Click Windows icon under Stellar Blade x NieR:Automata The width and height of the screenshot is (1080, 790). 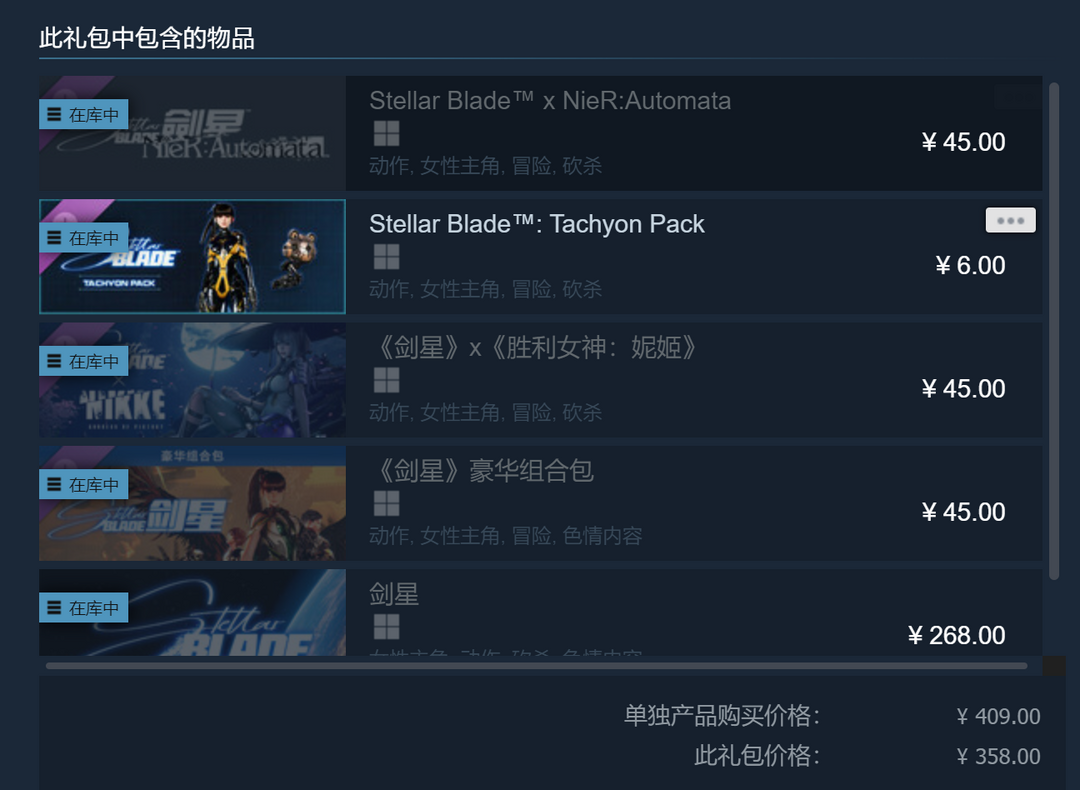(x=386, y=134)
